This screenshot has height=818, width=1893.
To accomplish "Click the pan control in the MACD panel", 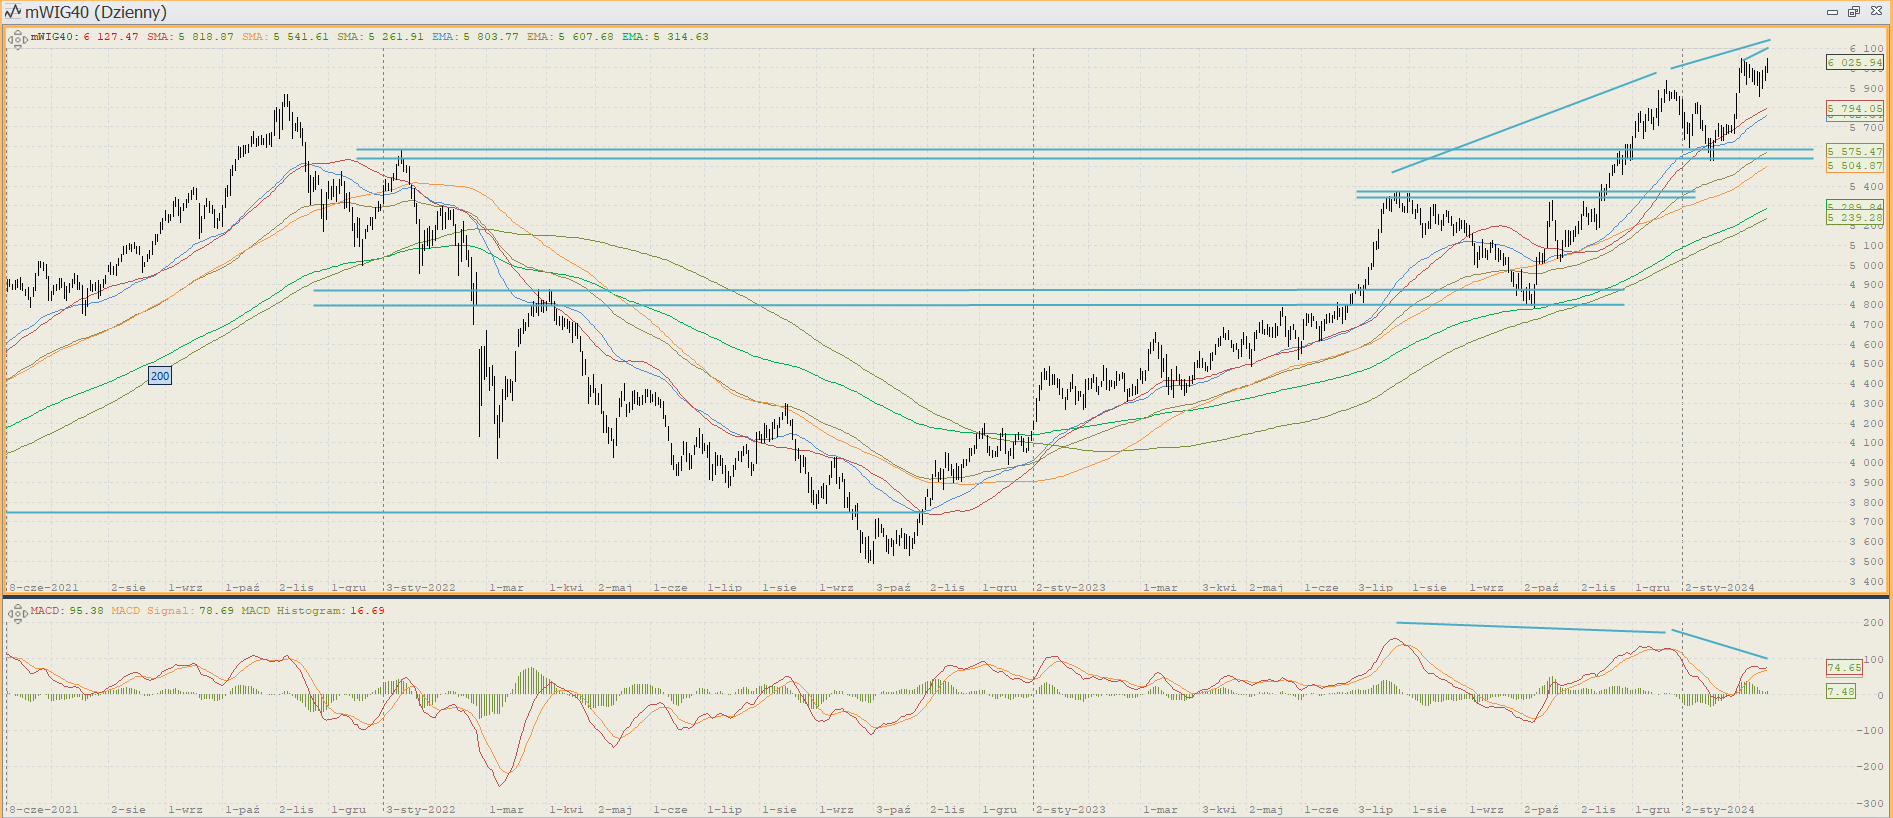I will (x=17, y=614).
